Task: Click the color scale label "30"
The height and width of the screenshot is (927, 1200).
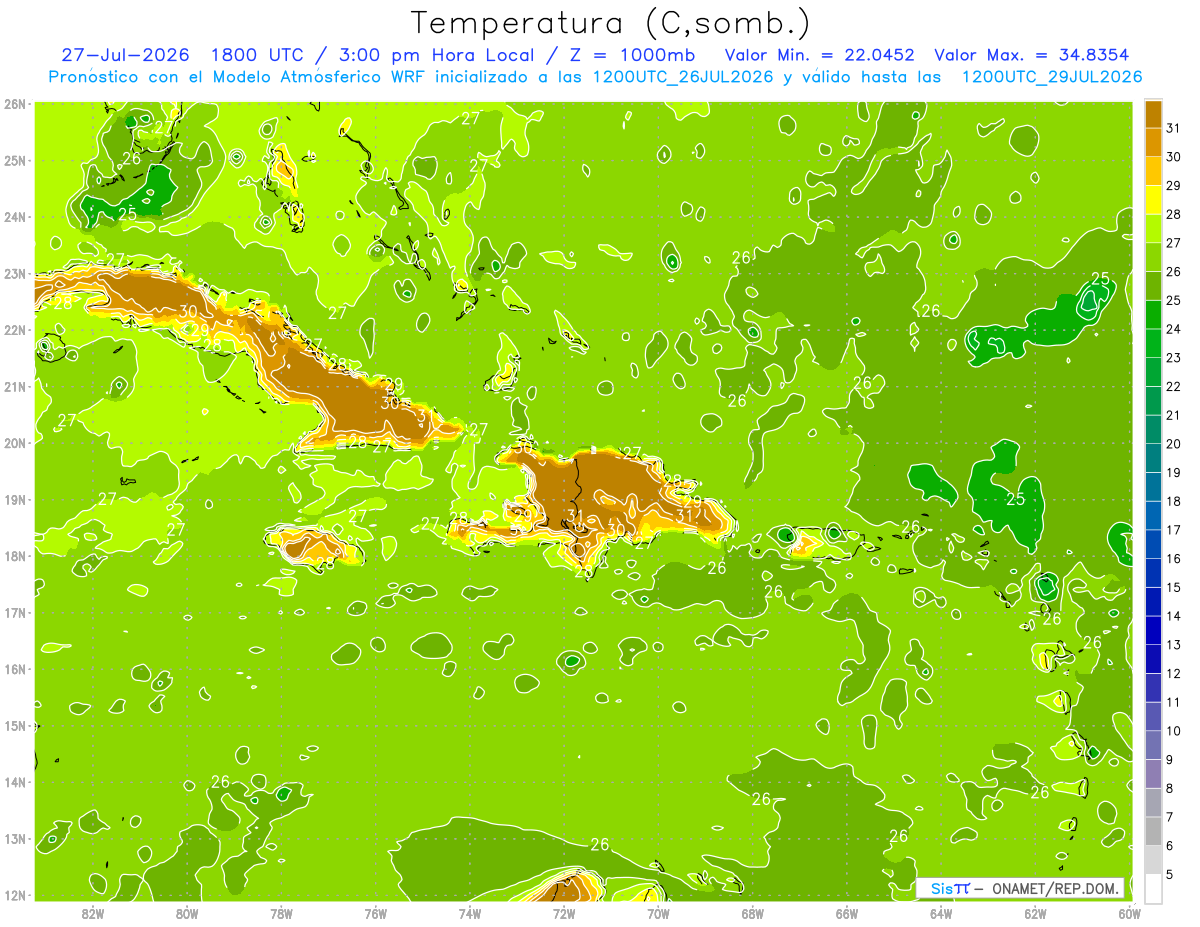Action: (1174, 157)
